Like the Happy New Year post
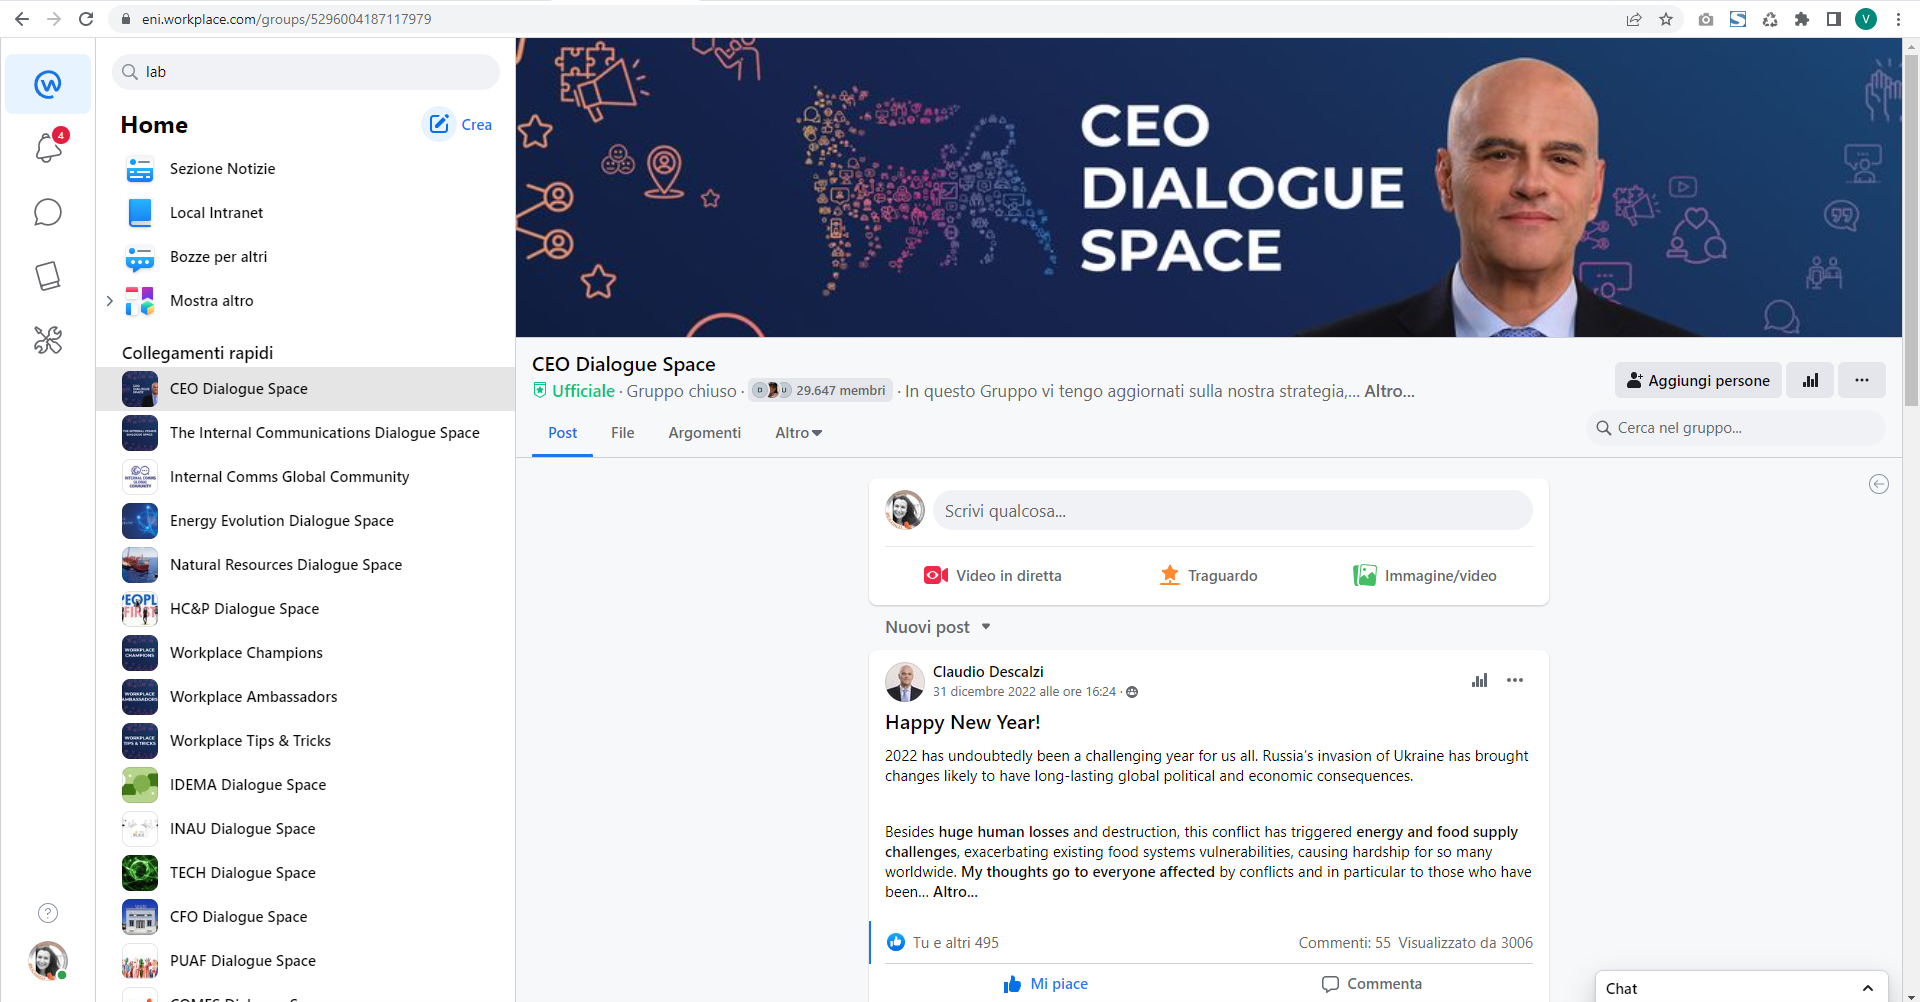This screenshot has width=1920, height=1002. [1046, 984]
